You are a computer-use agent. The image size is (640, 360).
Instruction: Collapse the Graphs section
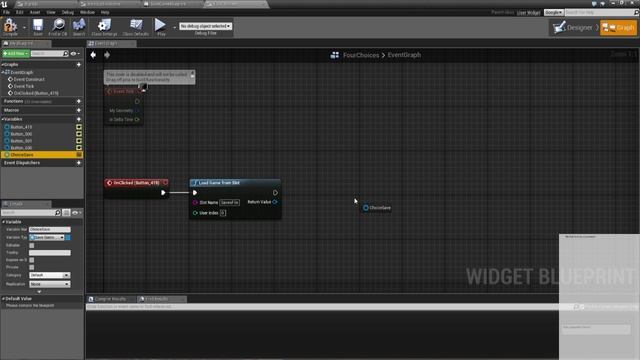pyautogui.click(x=3, y=64)
